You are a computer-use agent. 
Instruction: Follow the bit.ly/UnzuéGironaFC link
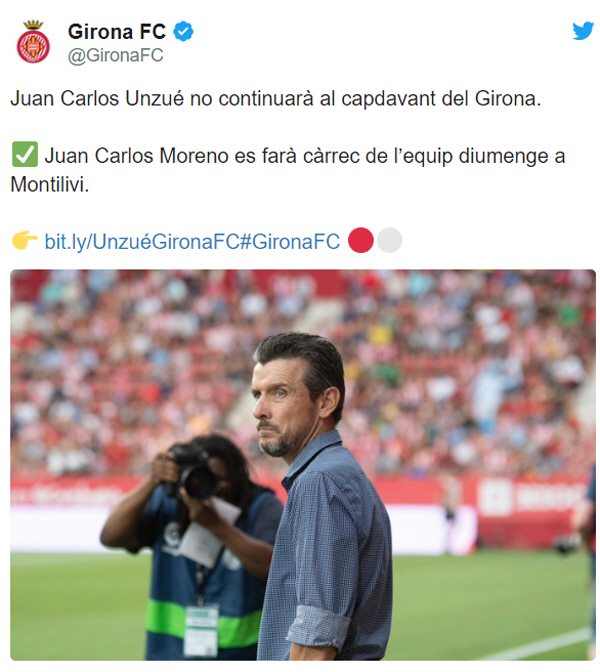coord(142,241)
